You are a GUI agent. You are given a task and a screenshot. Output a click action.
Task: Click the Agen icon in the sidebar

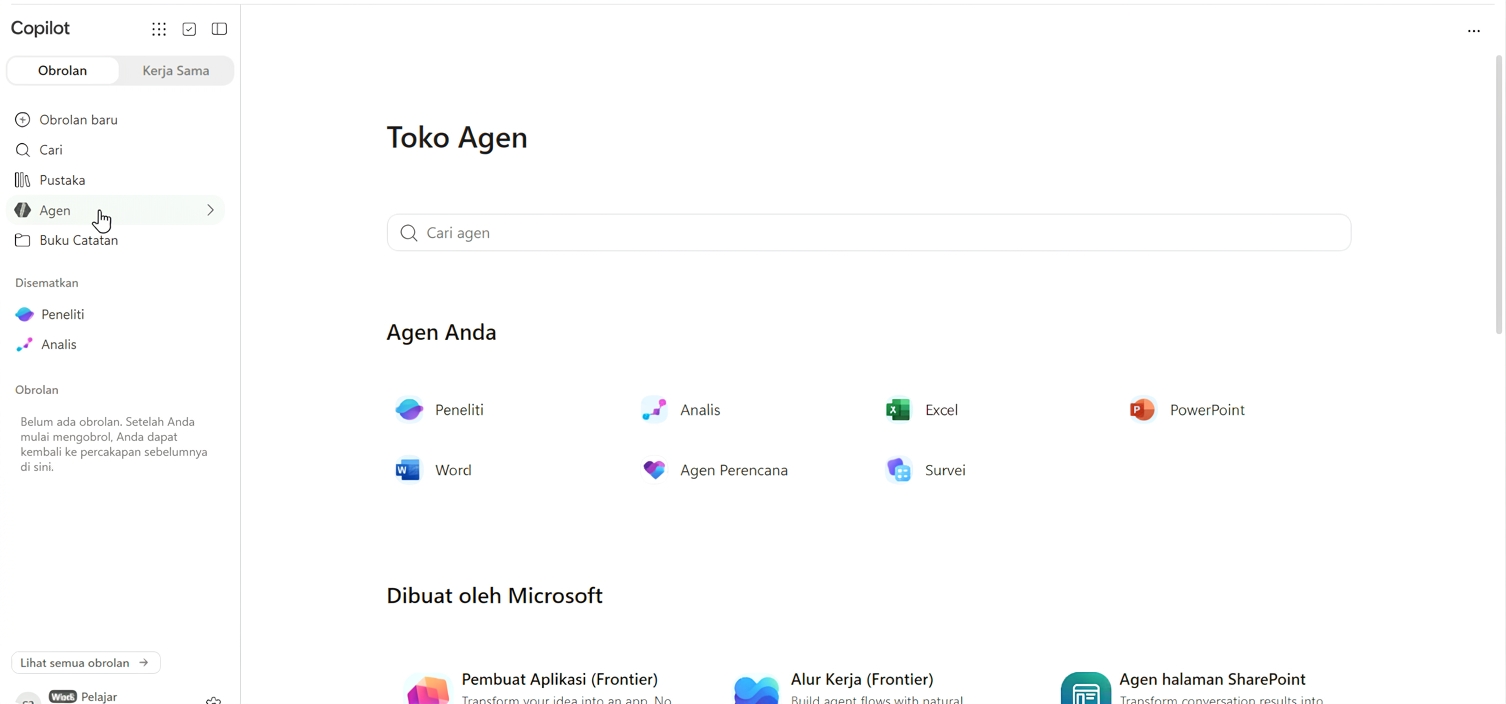23,210
